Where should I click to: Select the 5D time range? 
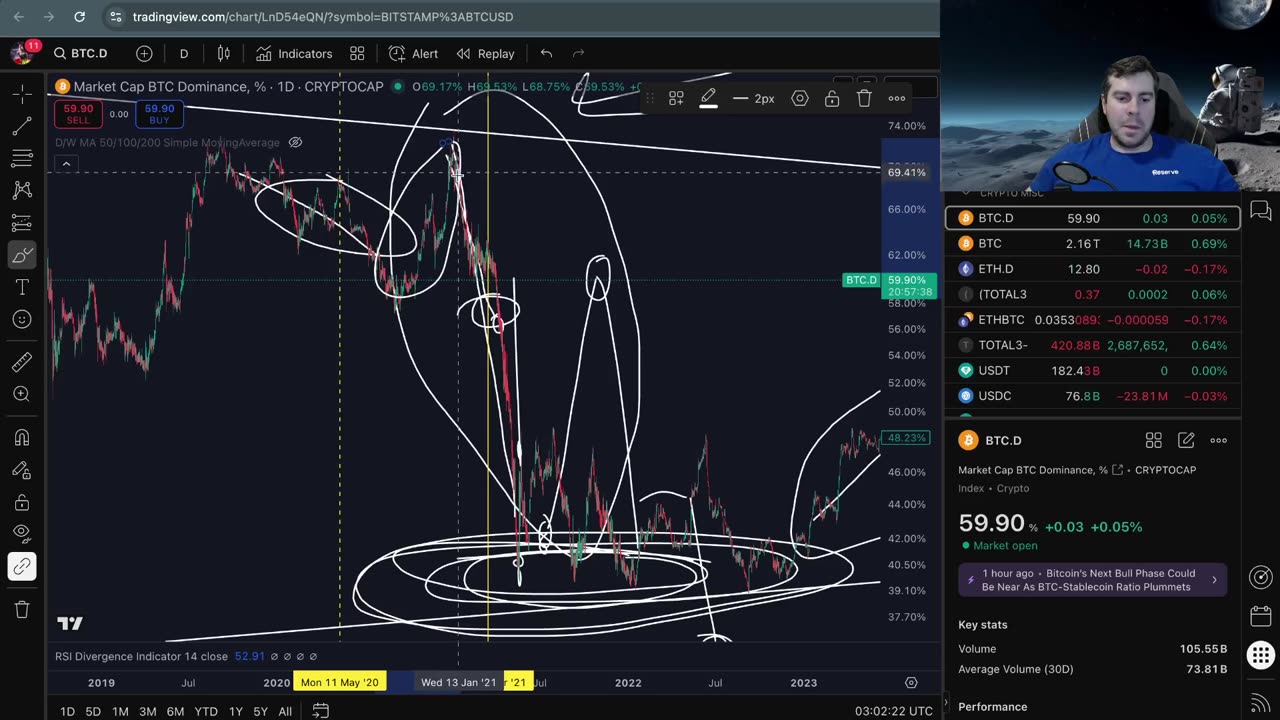click(x=93, y=711)
